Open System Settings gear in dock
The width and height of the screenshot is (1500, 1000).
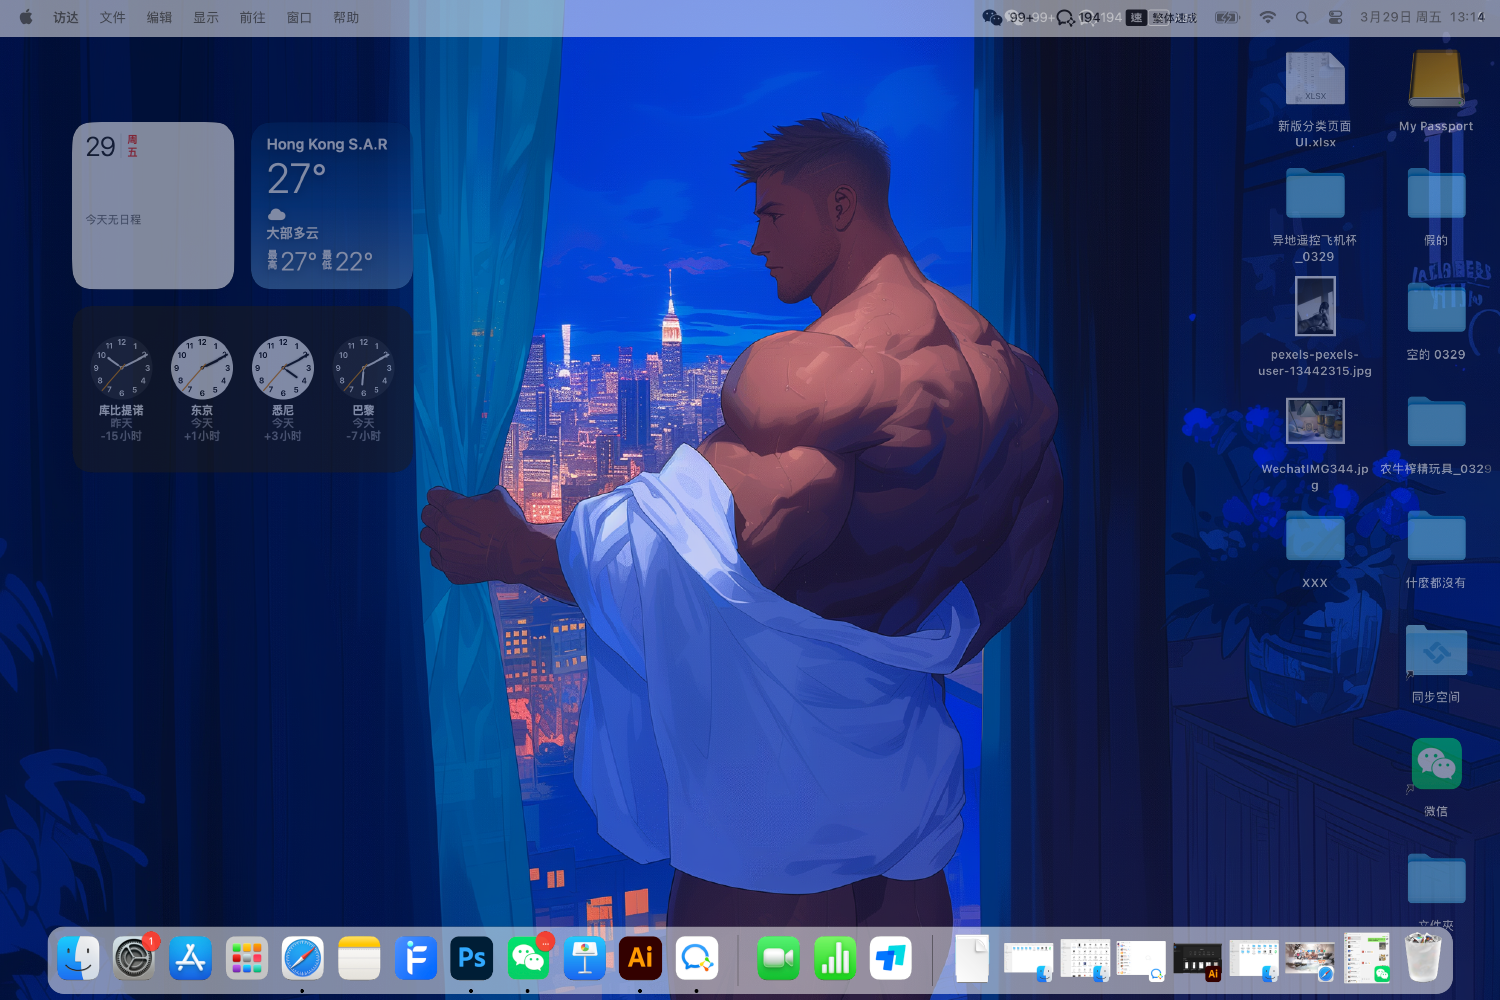[133, 958]
